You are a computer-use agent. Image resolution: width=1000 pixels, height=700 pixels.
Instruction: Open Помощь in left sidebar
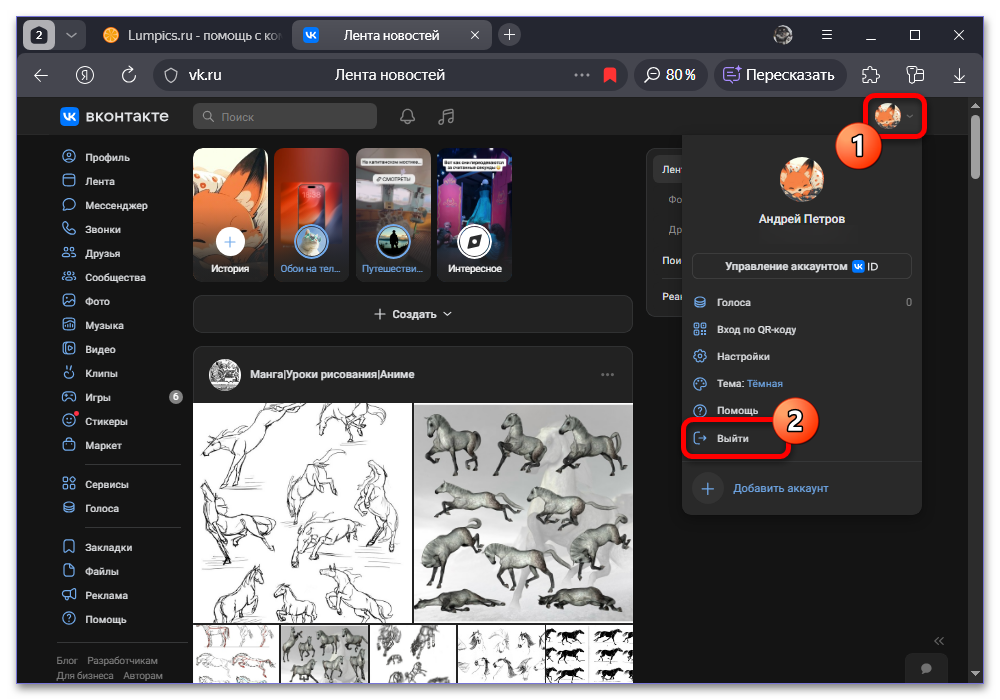click(x=94, y=619)
